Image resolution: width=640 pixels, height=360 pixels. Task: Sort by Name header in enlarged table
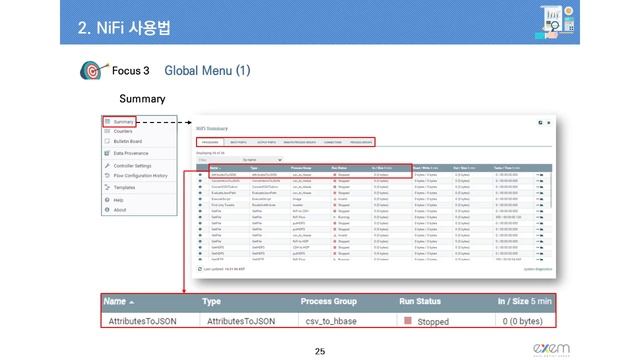118,302
